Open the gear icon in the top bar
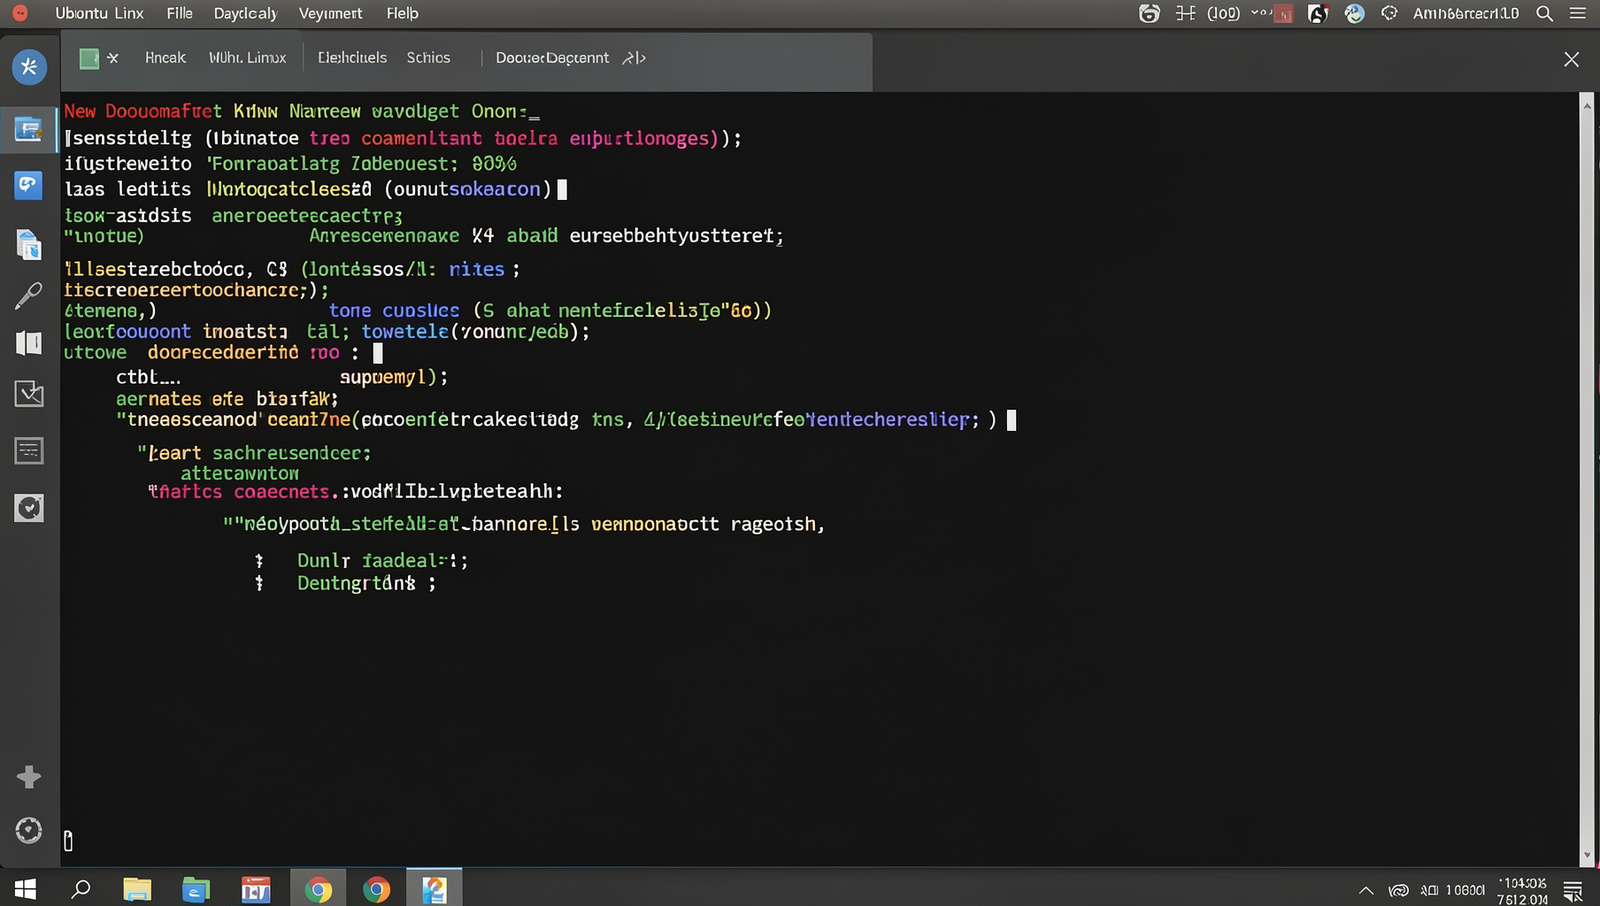 (1389, 13)
